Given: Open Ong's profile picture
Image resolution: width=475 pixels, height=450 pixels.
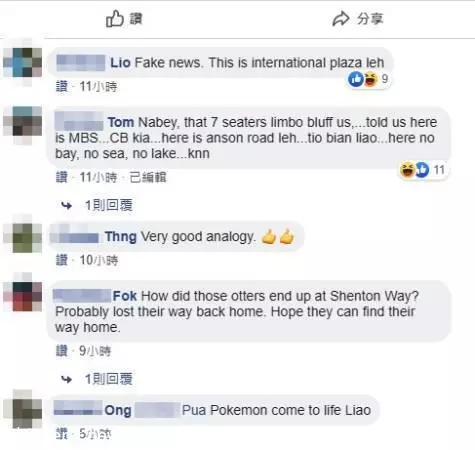Looking at the screenshot, I should [x=23, y=409].
